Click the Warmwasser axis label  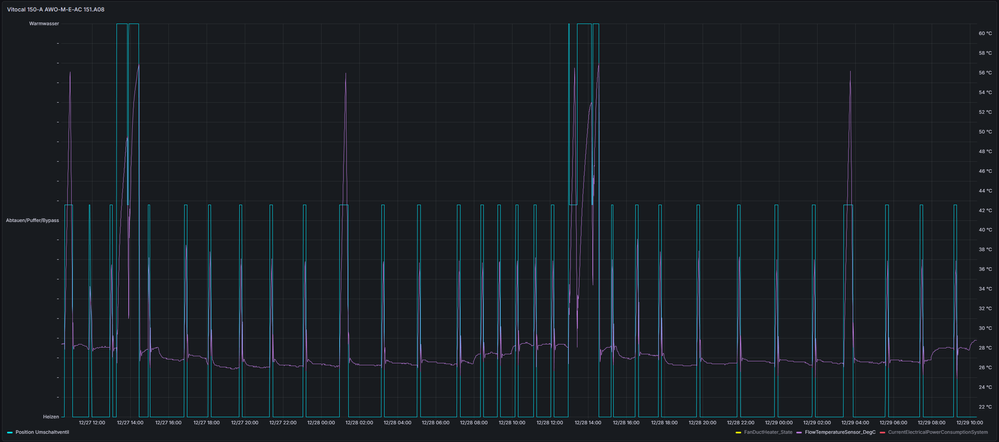click(45, 24)
